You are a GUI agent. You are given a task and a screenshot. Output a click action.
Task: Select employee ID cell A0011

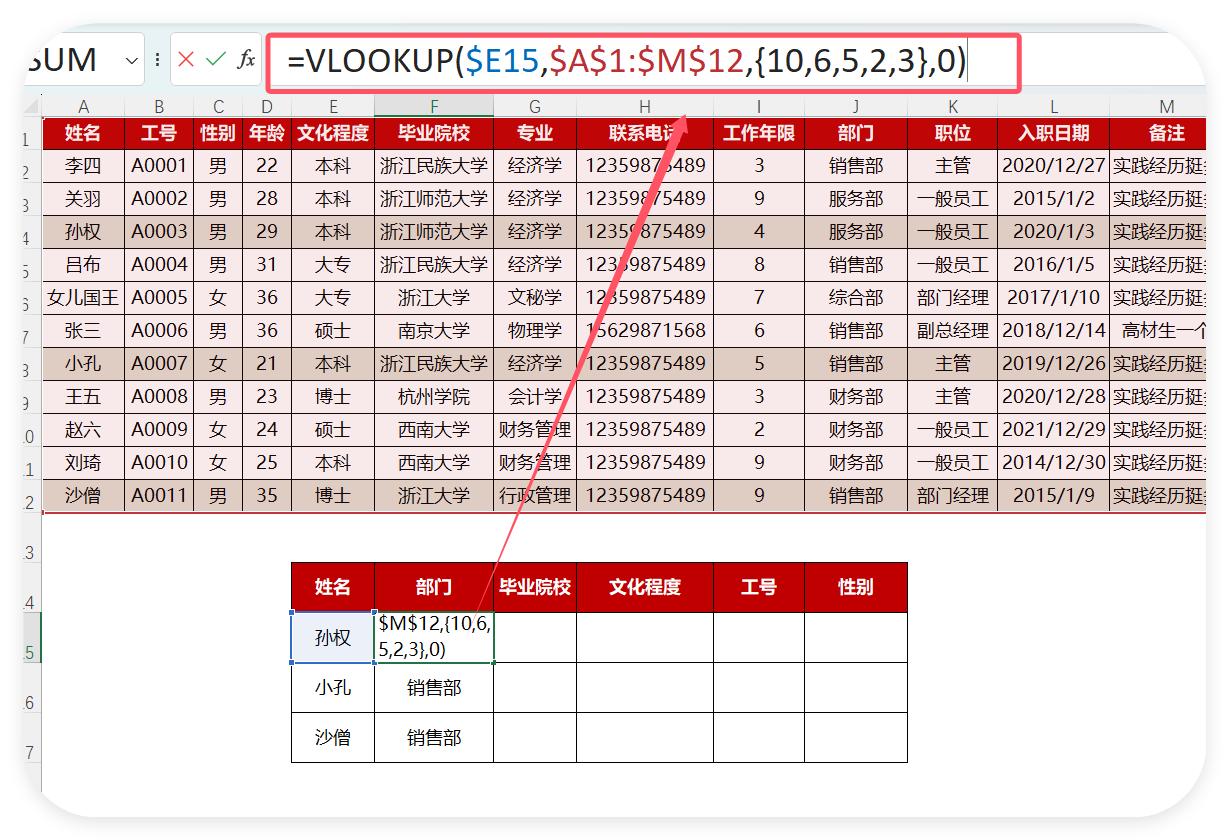tap(159, 496)
